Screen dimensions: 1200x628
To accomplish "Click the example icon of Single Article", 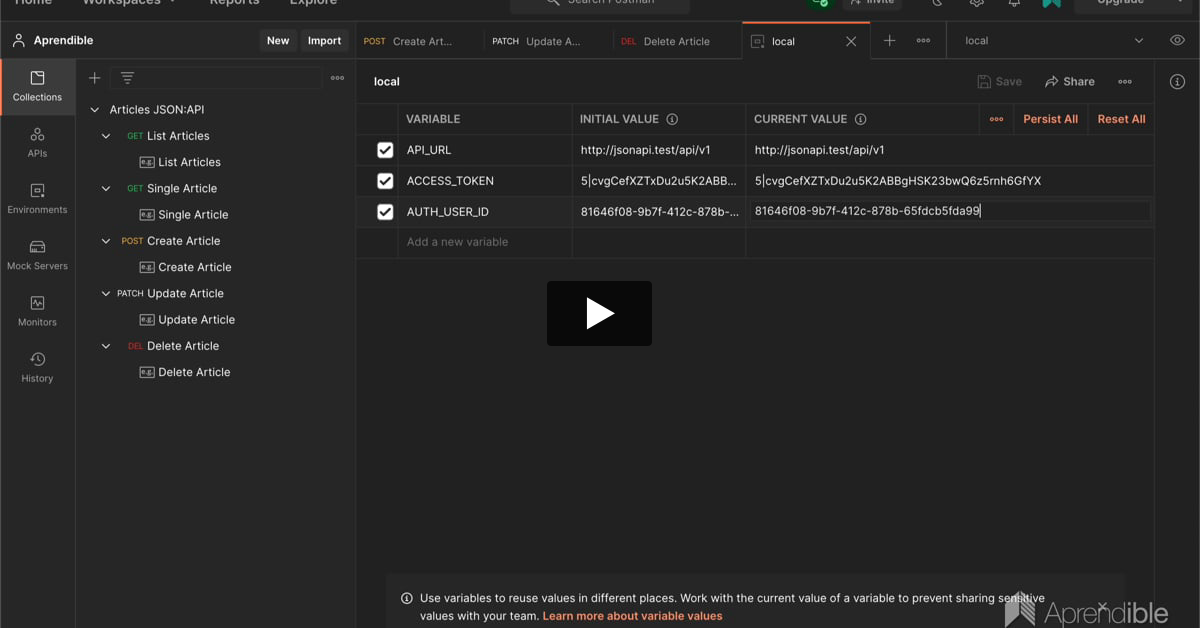I will pos(147,215).
